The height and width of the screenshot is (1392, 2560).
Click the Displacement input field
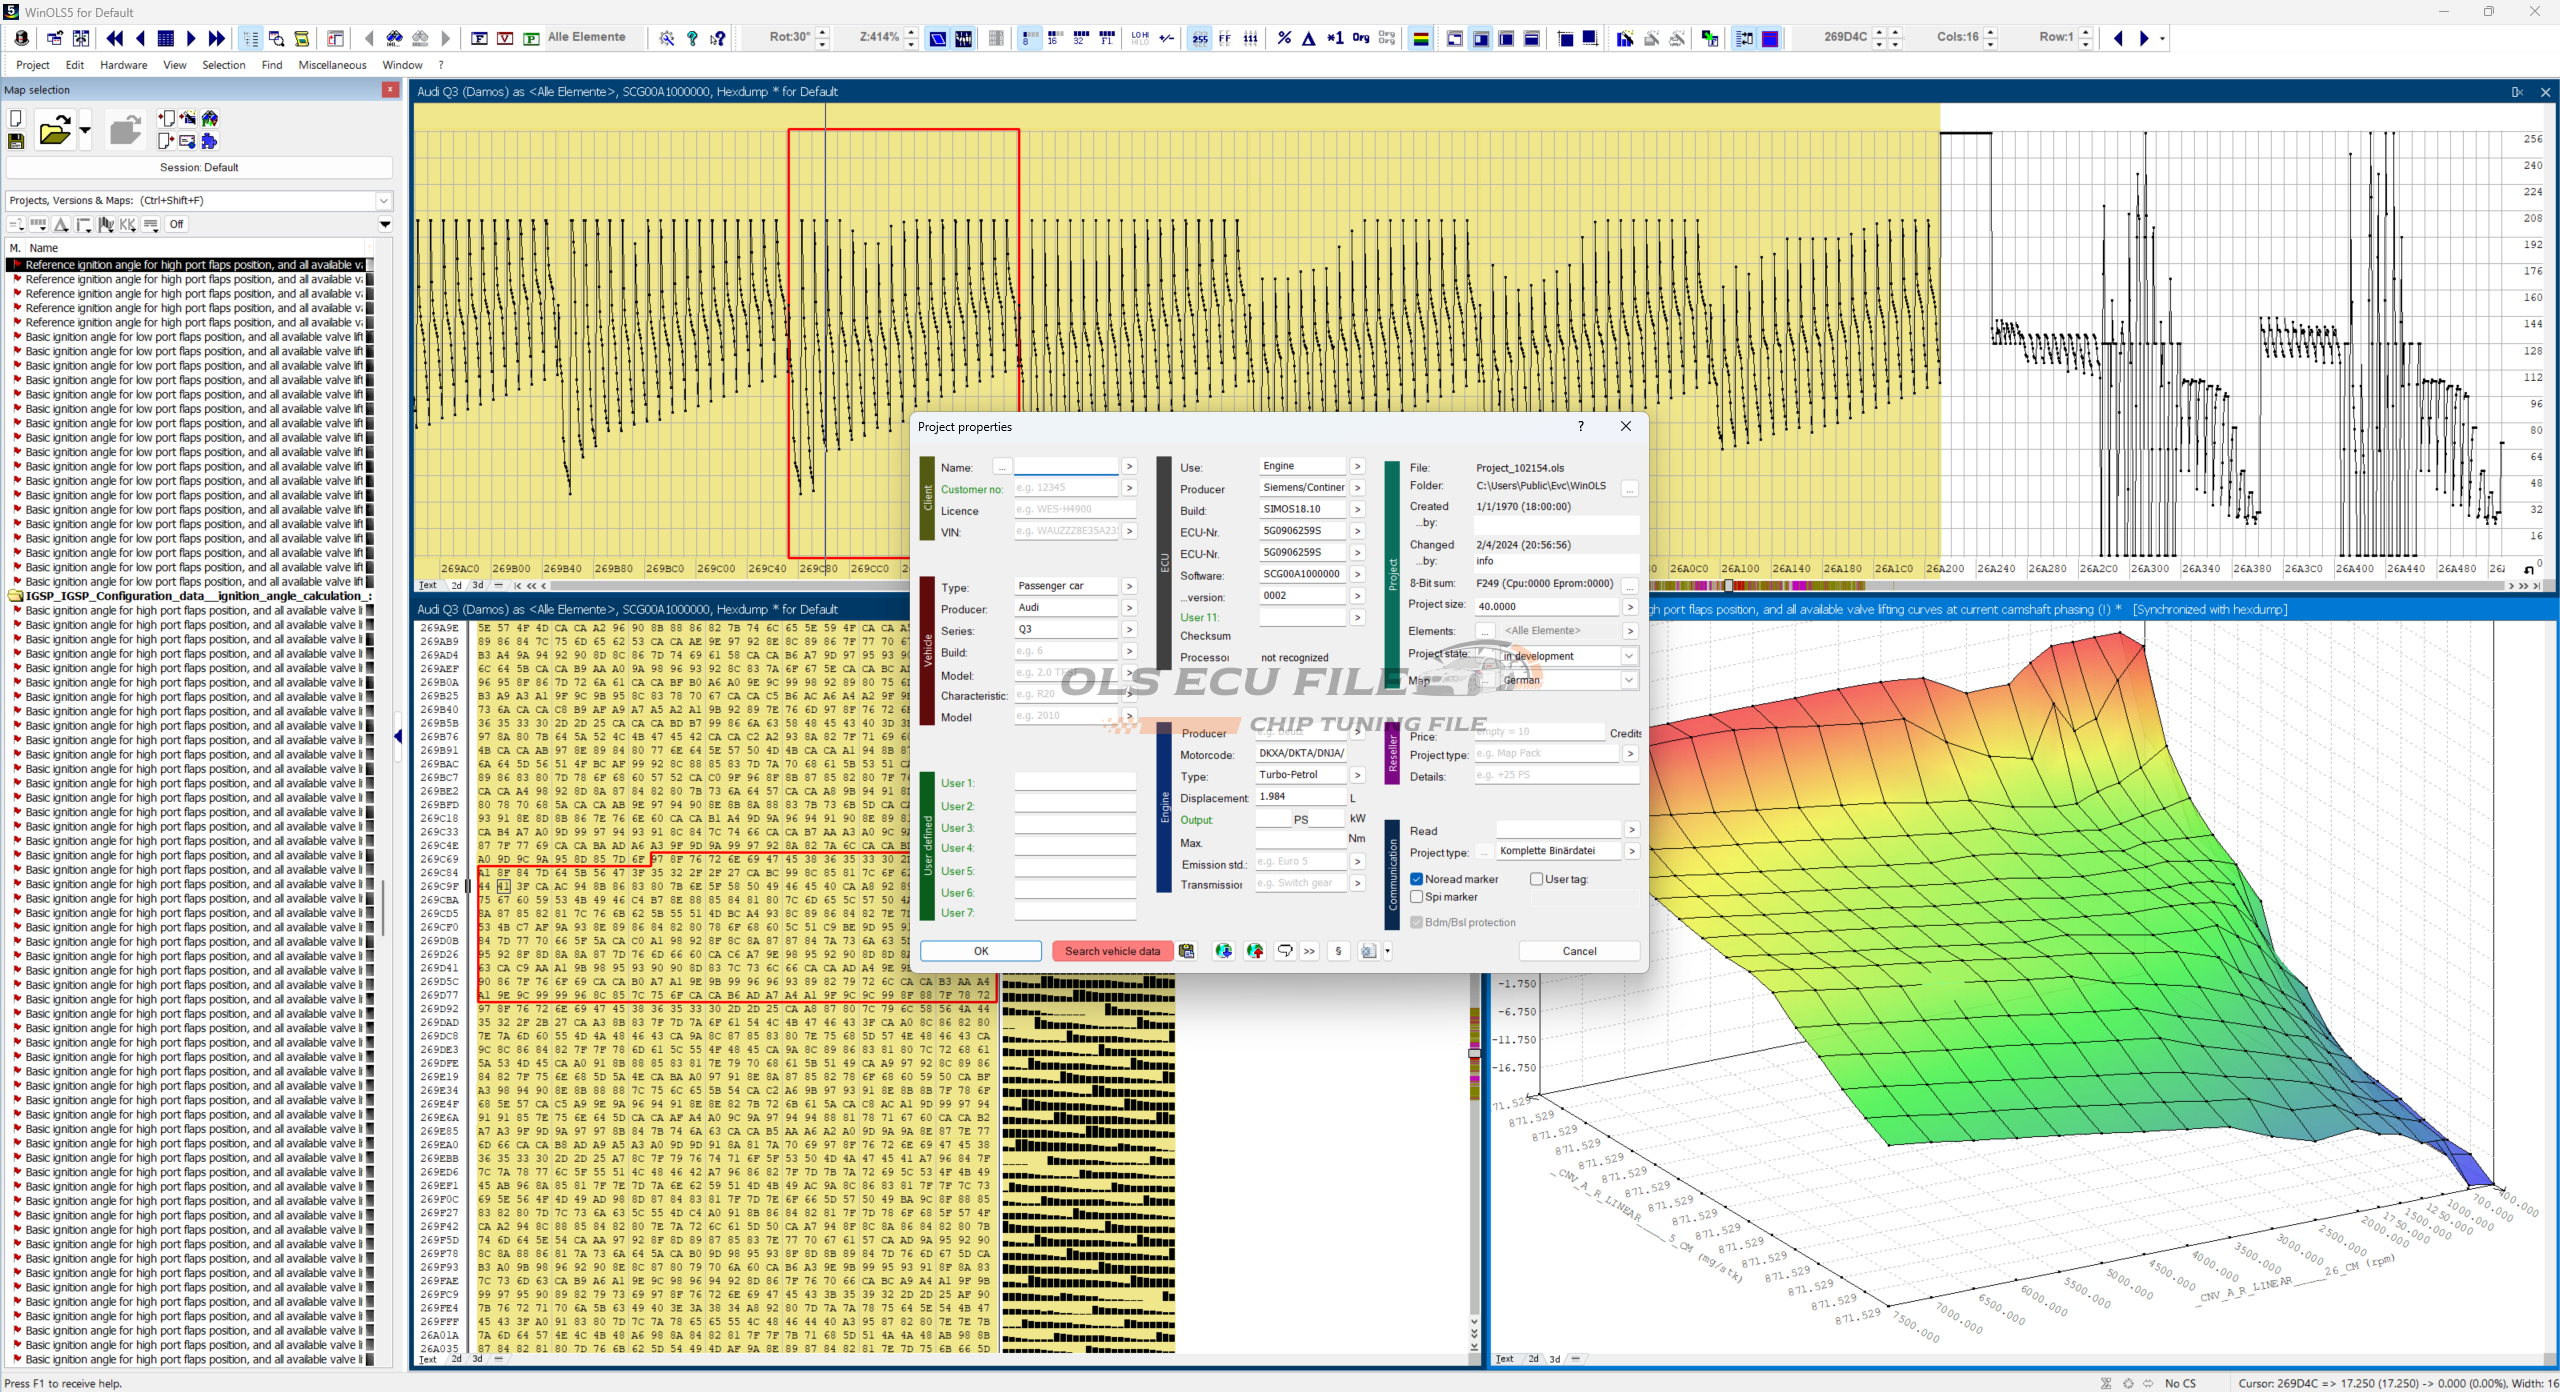click(x=1300, y=797)
